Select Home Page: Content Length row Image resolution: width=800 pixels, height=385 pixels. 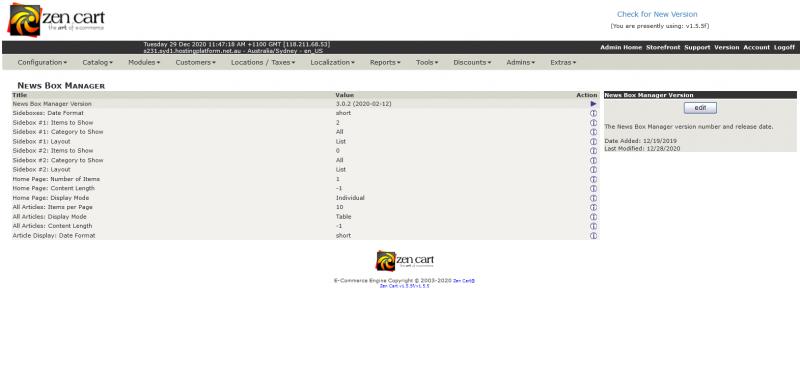(305, 189)
